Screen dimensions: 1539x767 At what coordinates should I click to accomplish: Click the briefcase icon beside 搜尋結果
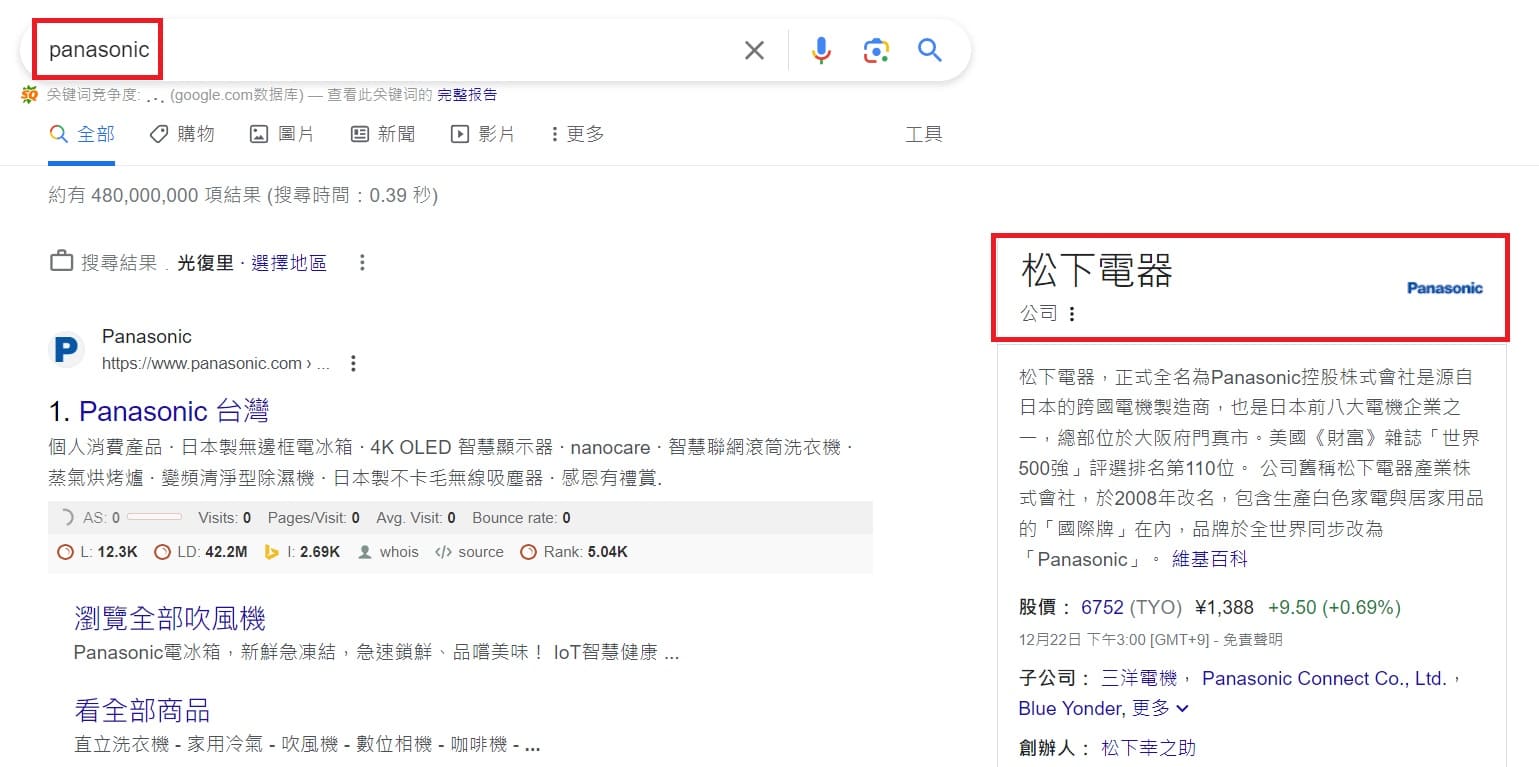coord(61,262)
